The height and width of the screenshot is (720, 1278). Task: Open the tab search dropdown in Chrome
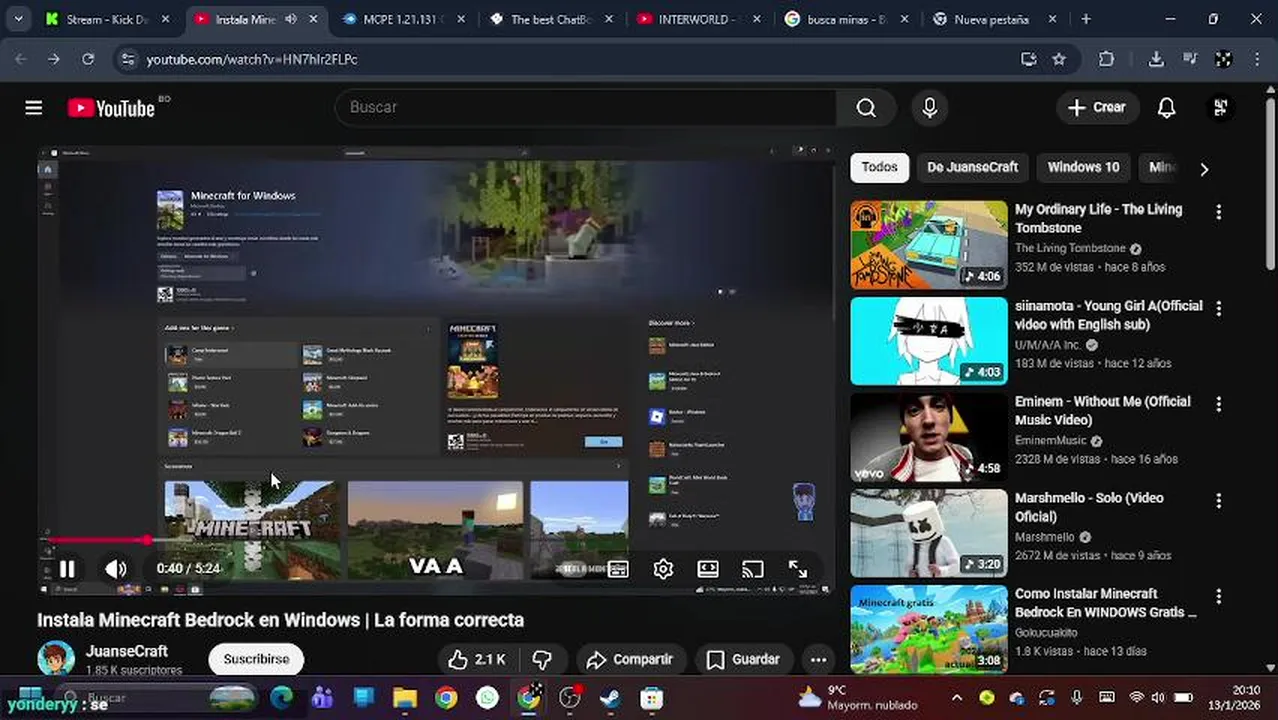pyautogui.click(x=18, y=19)
